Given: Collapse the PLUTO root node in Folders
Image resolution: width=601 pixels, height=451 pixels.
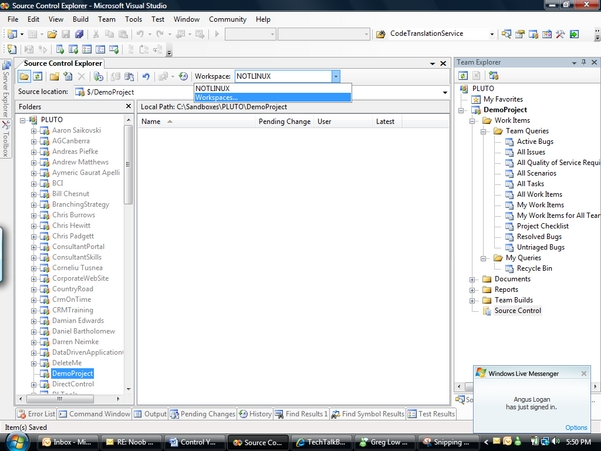Looking at the screenshot, I should click(x=23, y=120).
